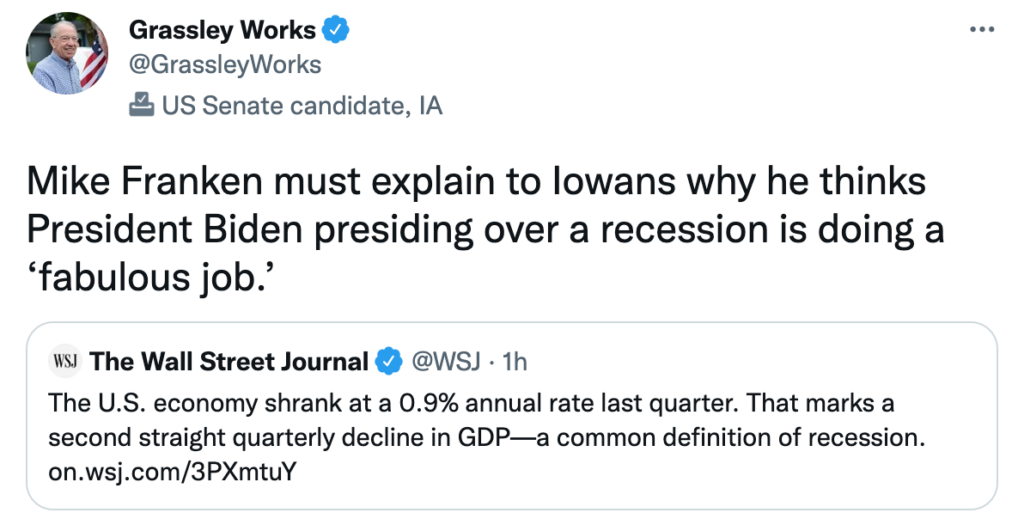Click the blue verified badge beside Grassley Works
The width and height of the screenshot is (1024, 531).
[x=335, y=30]
